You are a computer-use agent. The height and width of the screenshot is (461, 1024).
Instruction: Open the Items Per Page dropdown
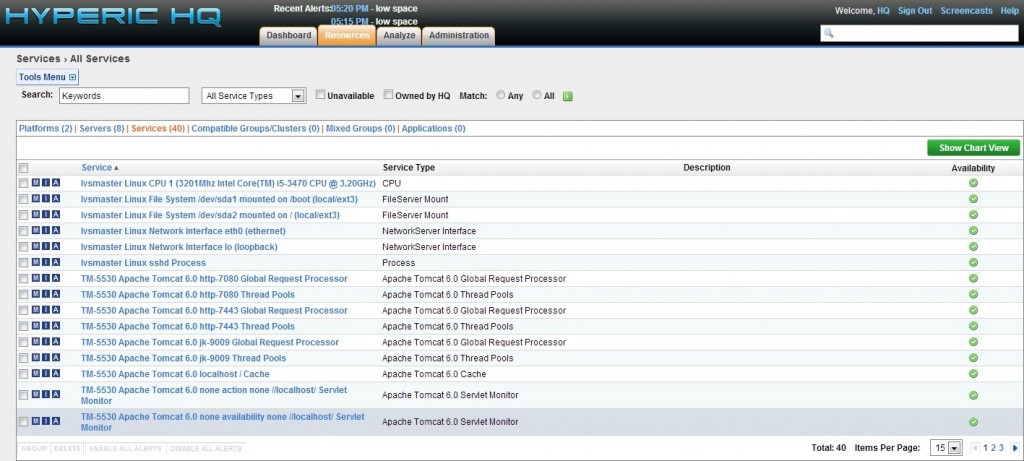pyautogui.click(x=946, y=448)
